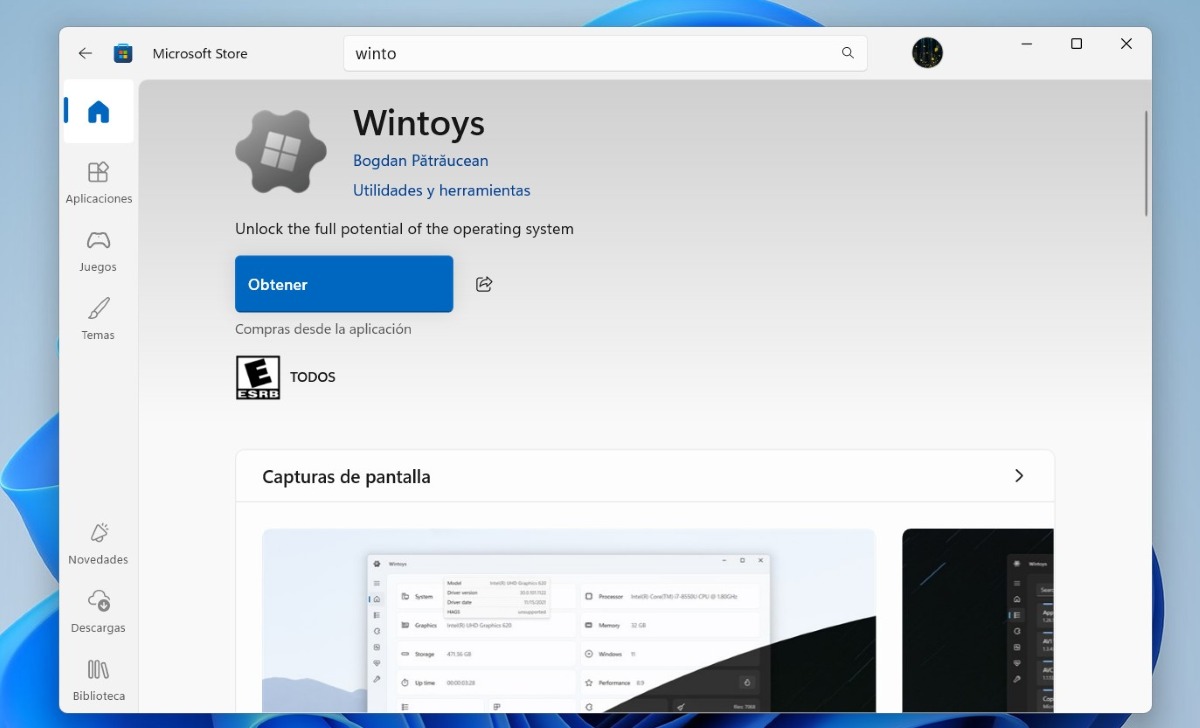Open developer page Bogdan Pătrăucean

point(420,160)
